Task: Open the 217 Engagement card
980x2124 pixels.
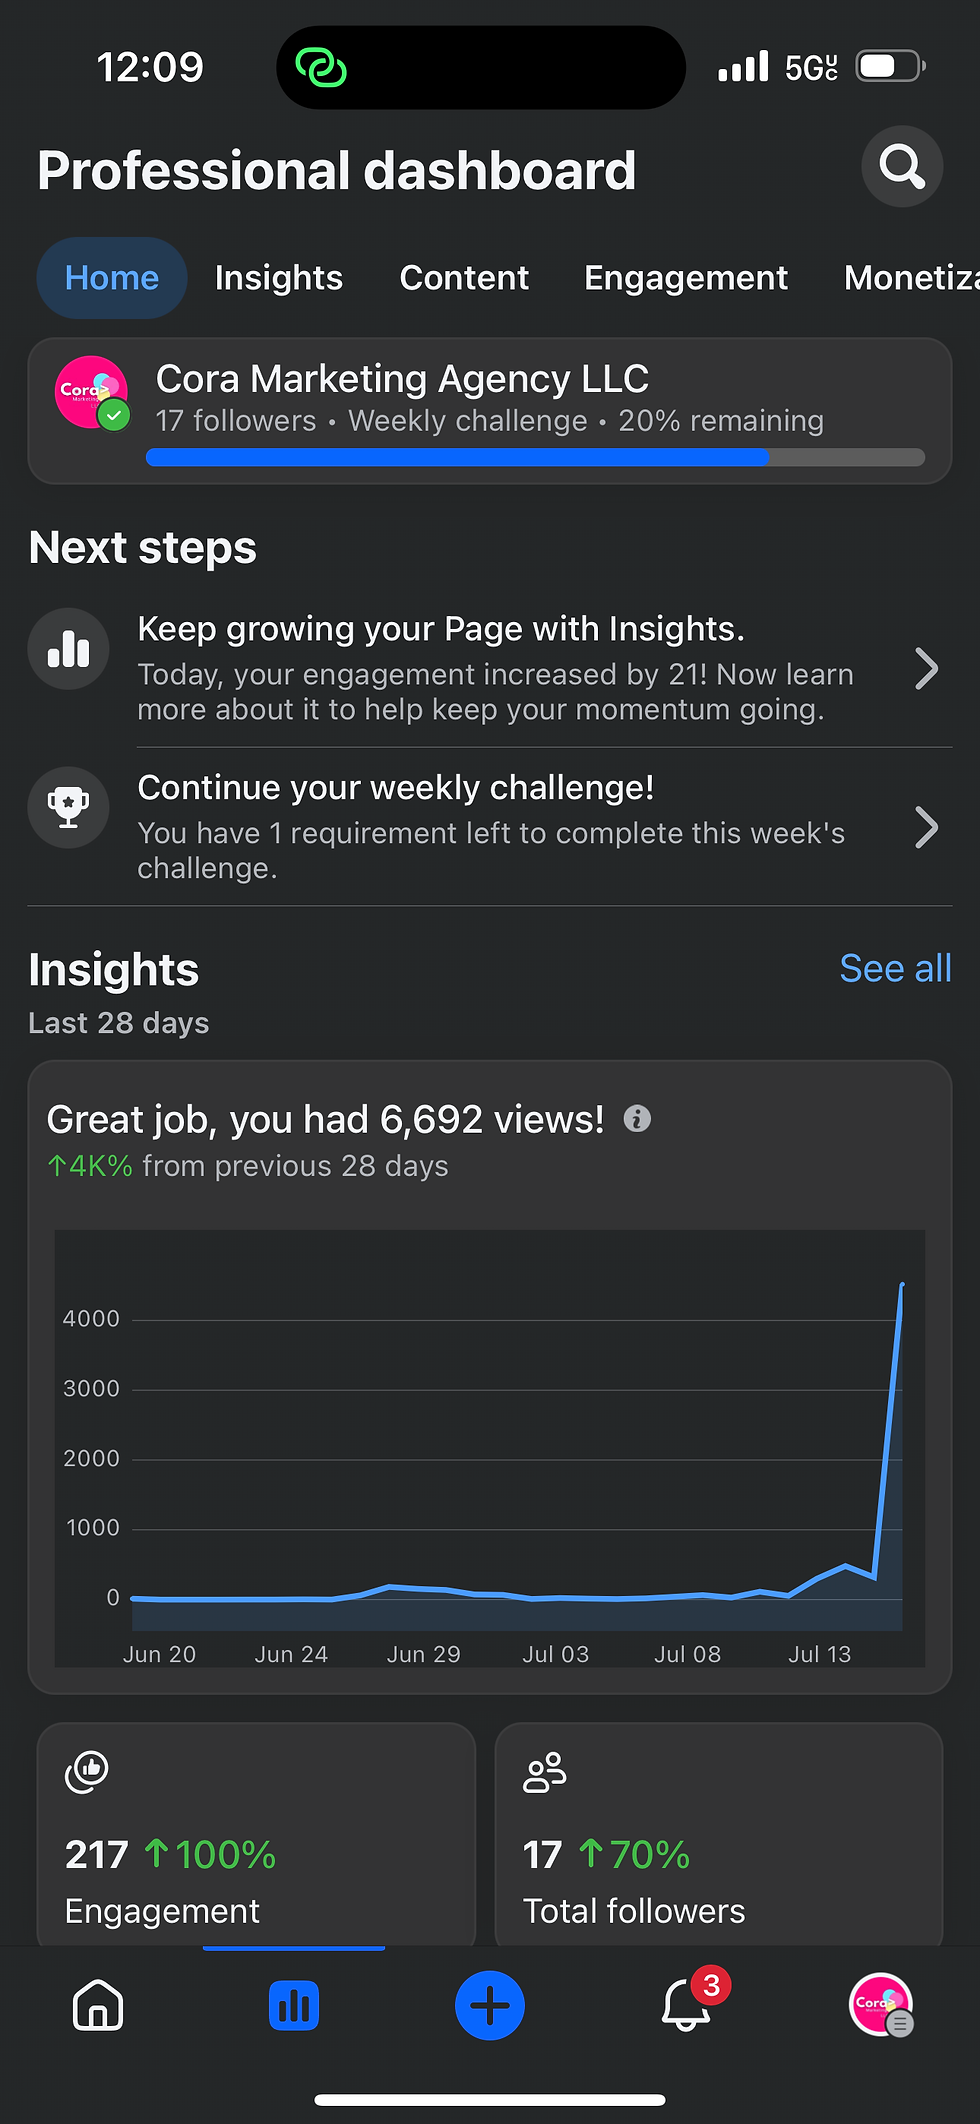Action: coord(256,1833)
